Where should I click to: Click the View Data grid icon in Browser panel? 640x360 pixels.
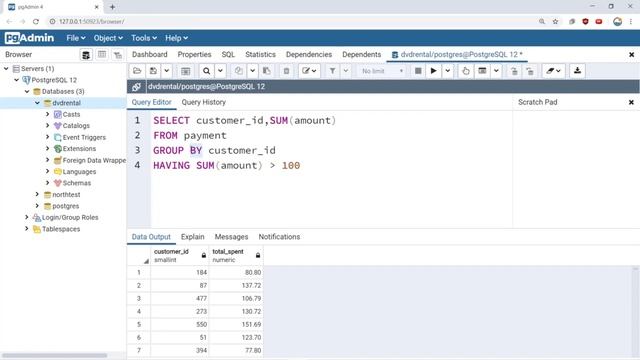click(x=102, y=55)
